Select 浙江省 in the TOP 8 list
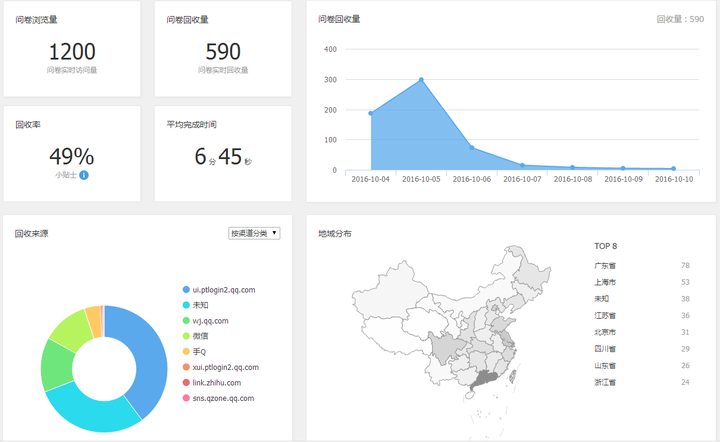Image resolution: width=720 pixels, height=442 pixels. pyautogui.click(x=605, y=382)
